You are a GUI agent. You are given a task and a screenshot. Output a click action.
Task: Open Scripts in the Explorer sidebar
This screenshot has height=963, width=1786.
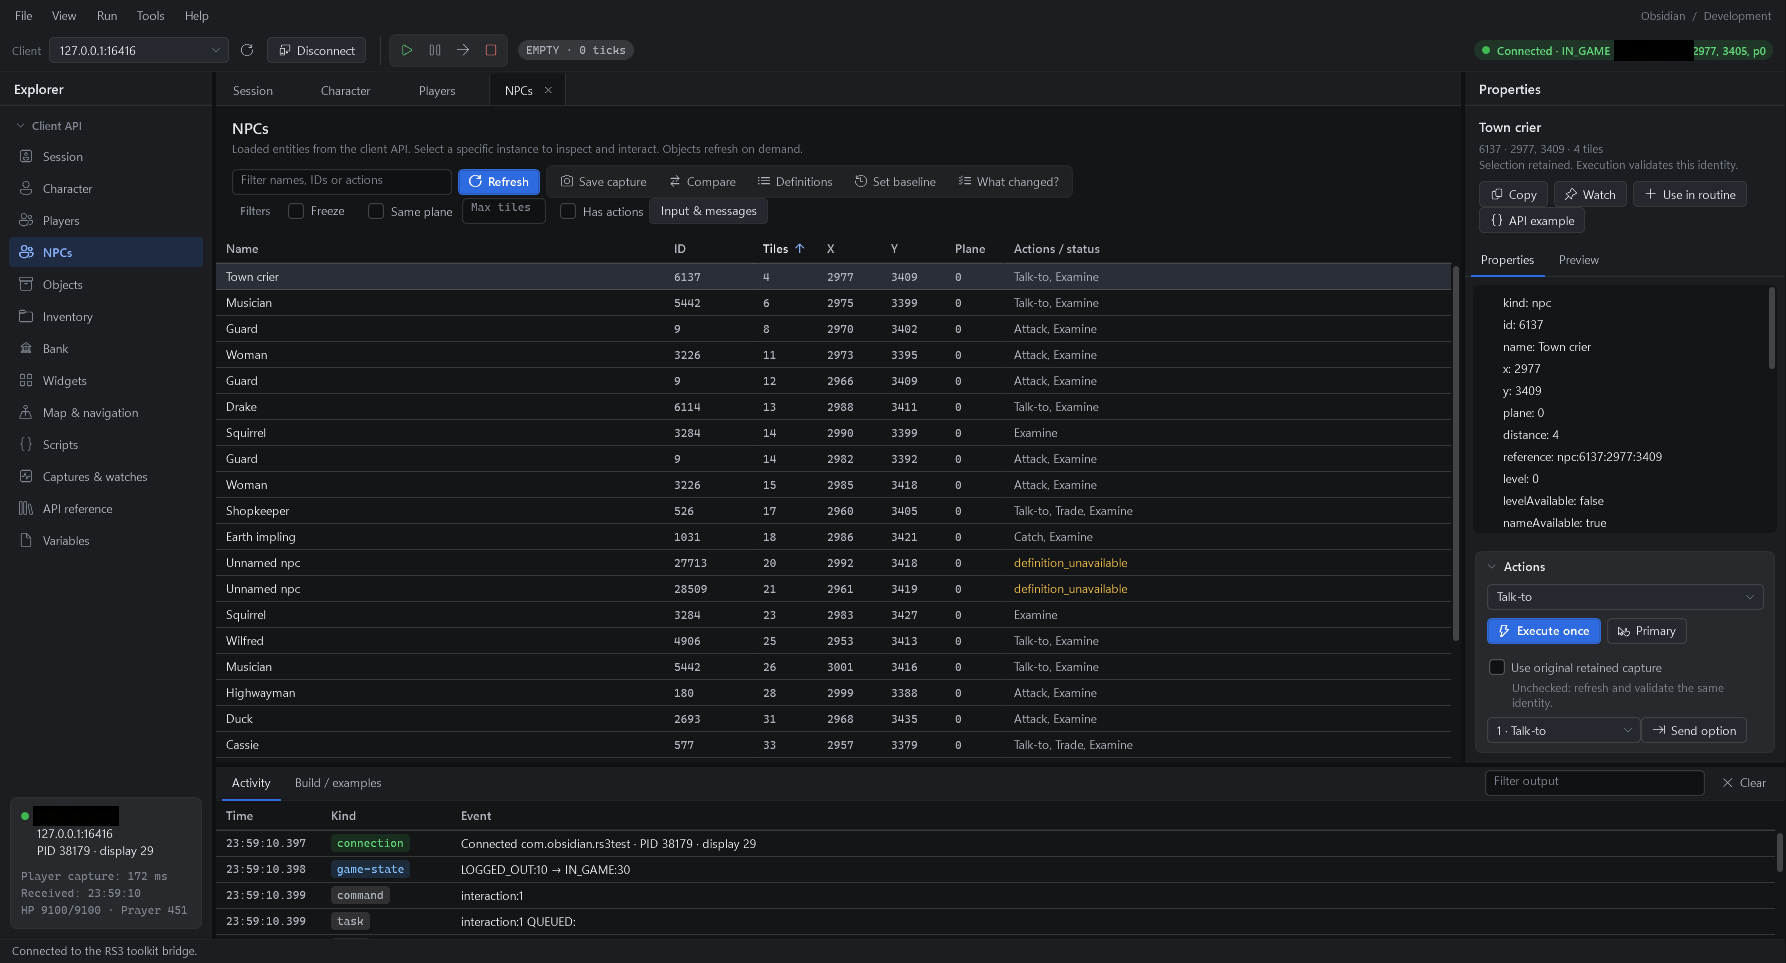(x=106, y=445)
